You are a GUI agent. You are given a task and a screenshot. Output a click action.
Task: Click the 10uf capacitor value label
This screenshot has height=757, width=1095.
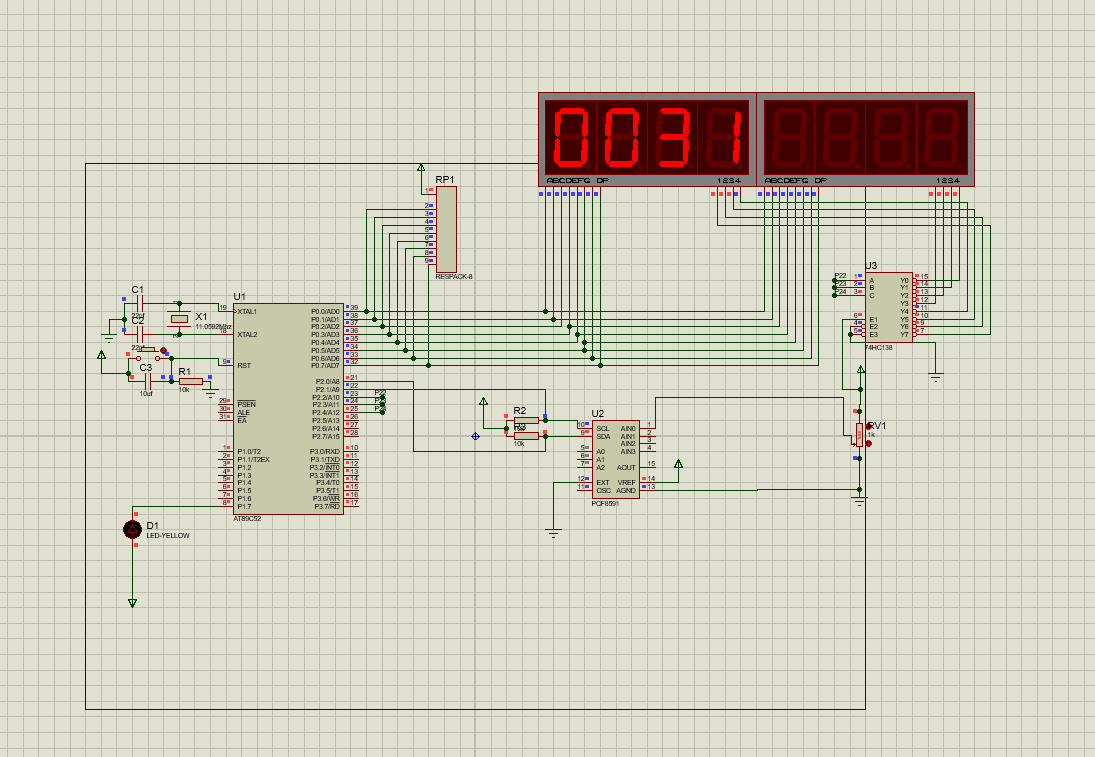pos(146,393)
